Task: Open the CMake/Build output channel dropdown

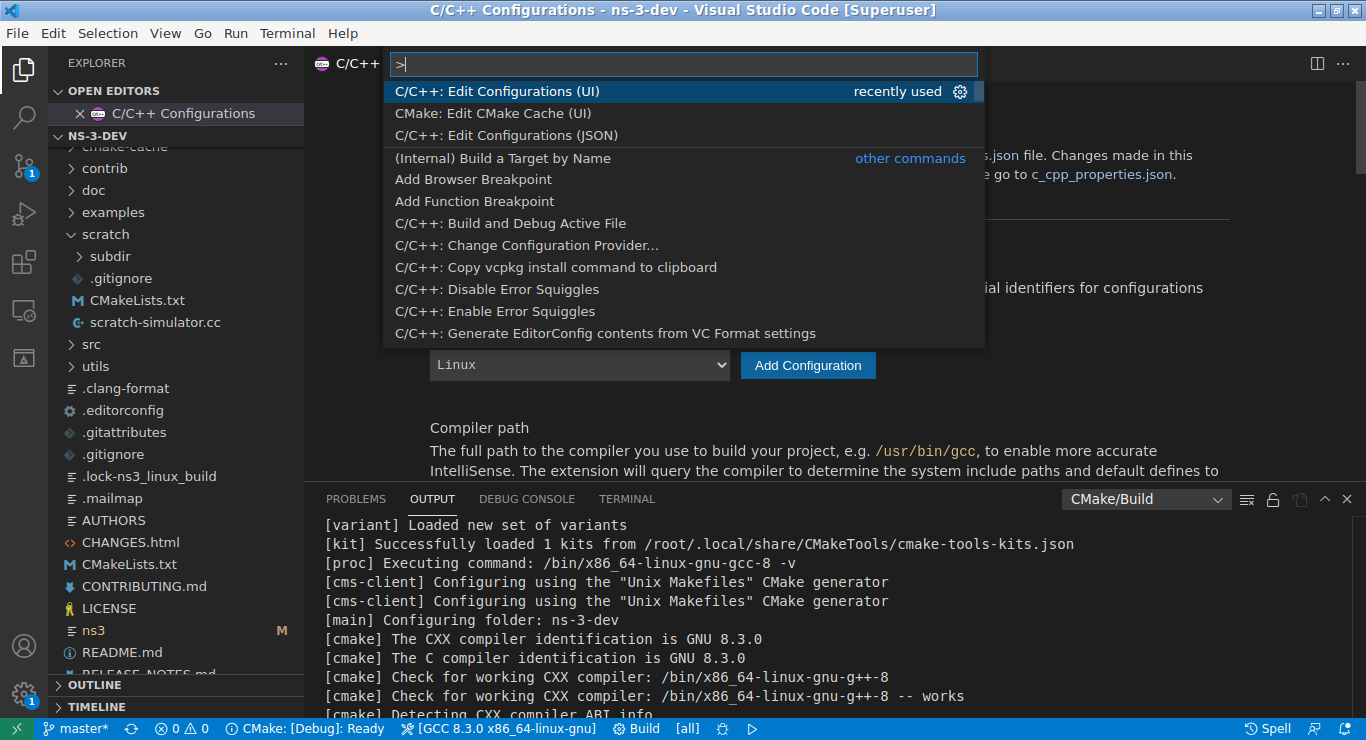Action: [1146, 499]
